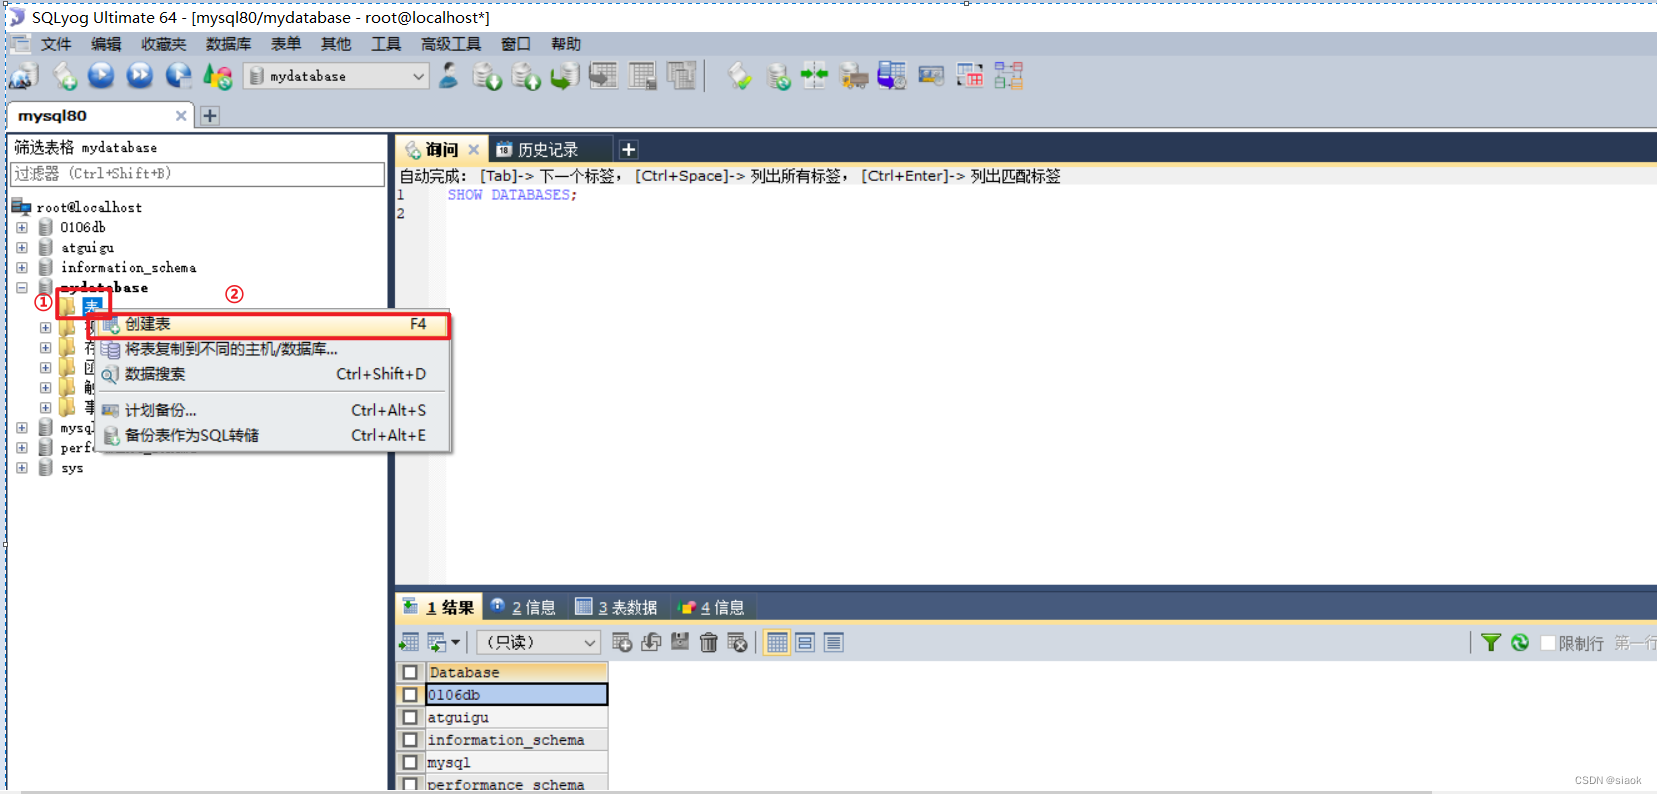Click the schema synchronization green arrows icon
1657x794 pixels.
tap(815, 76)
